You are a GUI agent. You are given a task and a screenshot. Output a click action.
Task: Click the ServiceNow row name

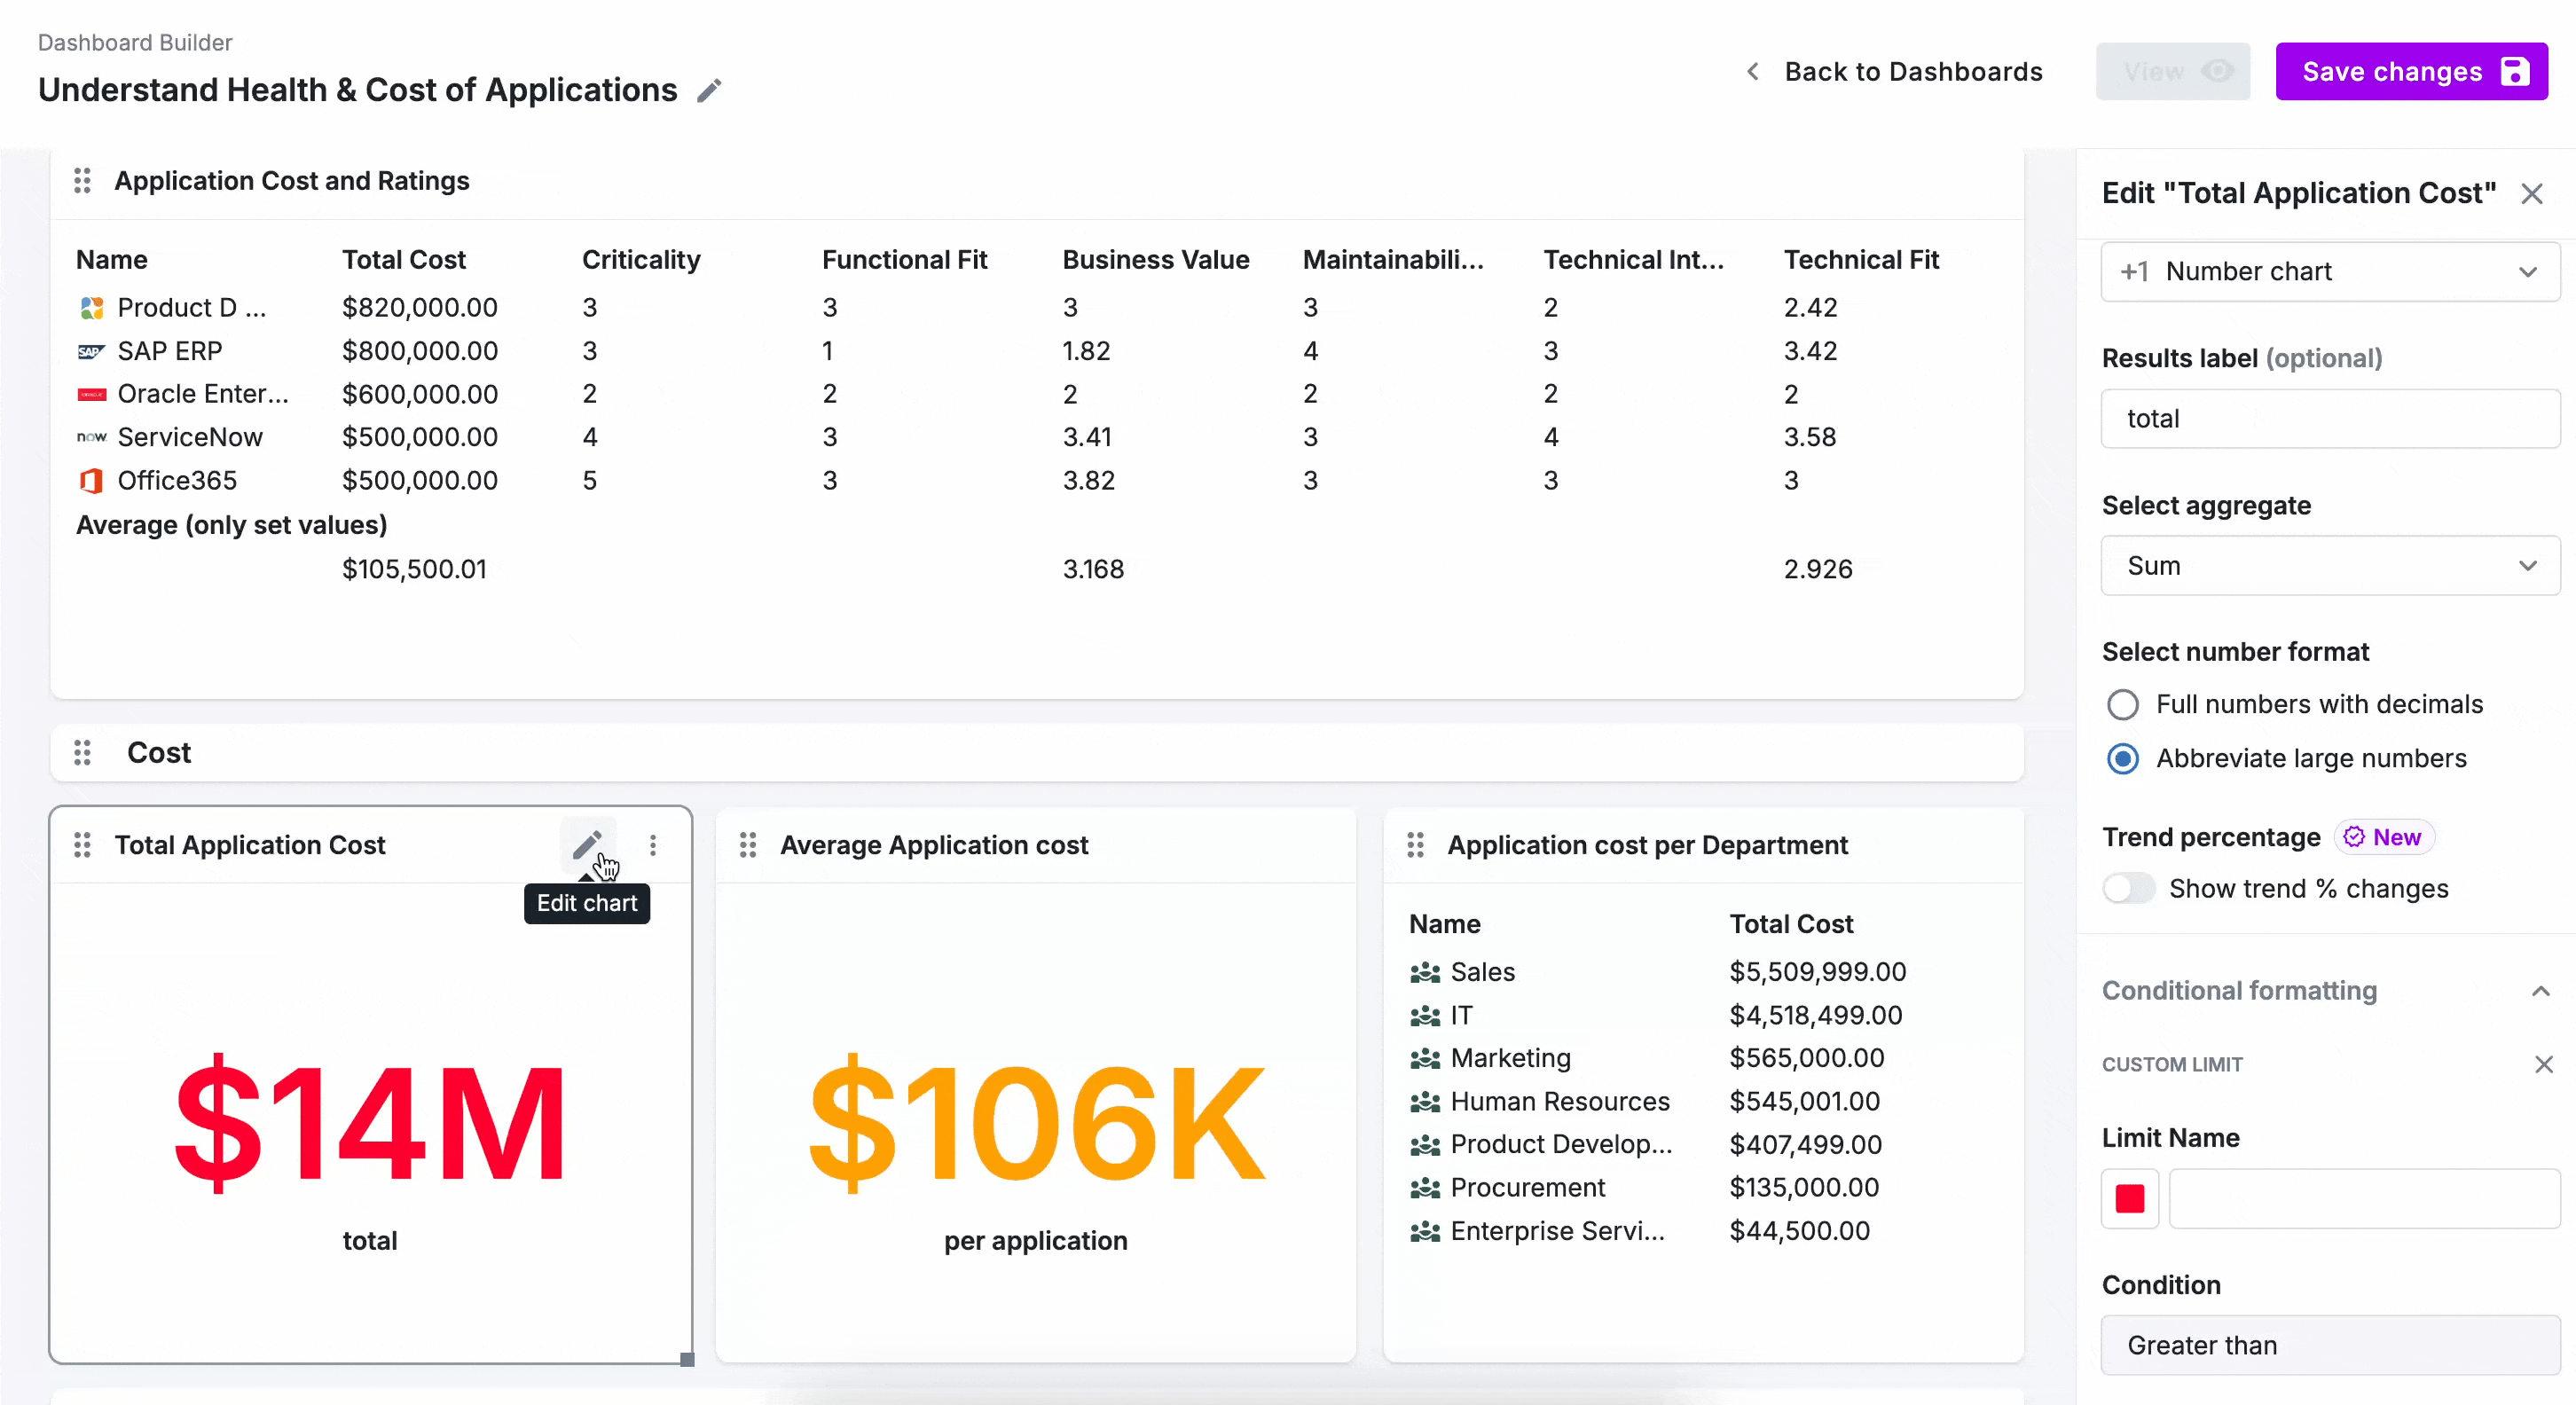[190, 437]
